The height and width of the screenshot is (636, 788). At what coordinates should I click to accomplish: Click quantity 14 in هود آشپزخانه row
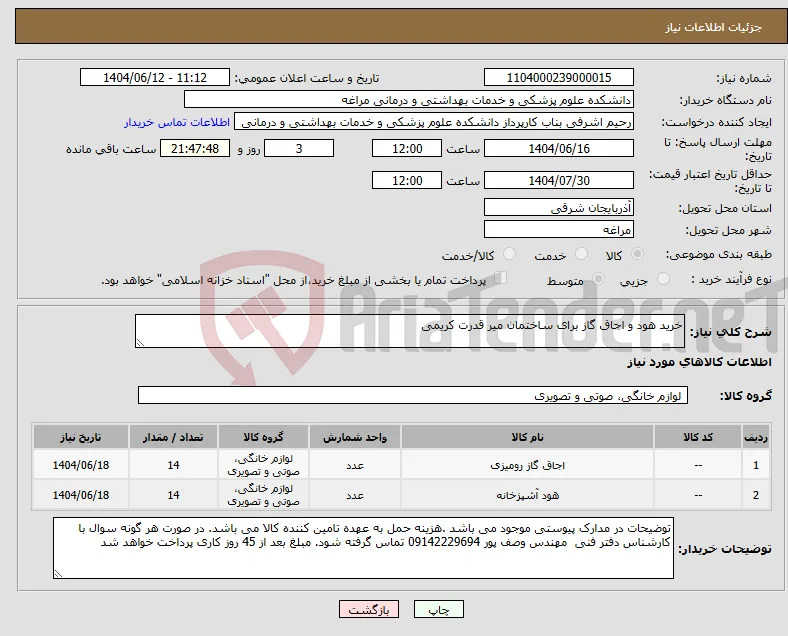point(173,495)
